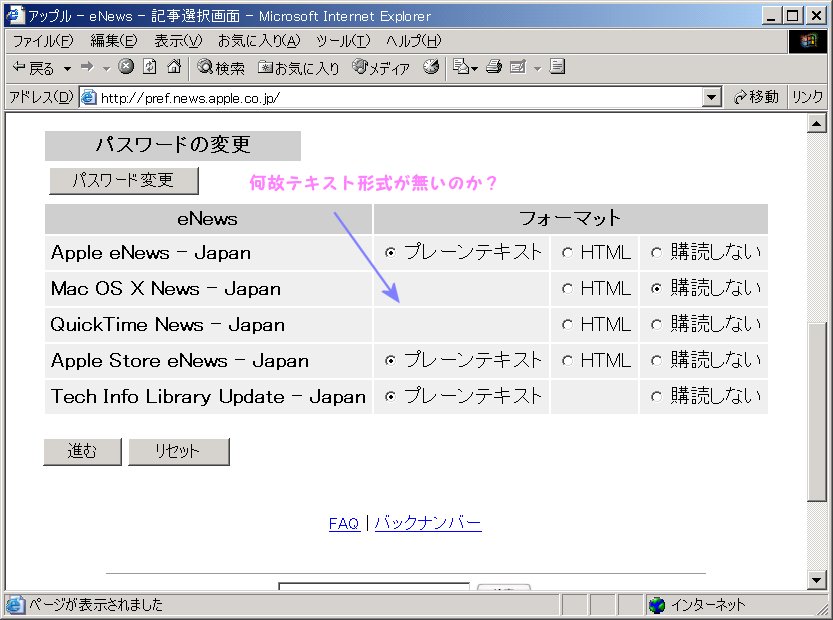Open the 編集(E) menu
833x620 pixels.
[x=114, y=41]
